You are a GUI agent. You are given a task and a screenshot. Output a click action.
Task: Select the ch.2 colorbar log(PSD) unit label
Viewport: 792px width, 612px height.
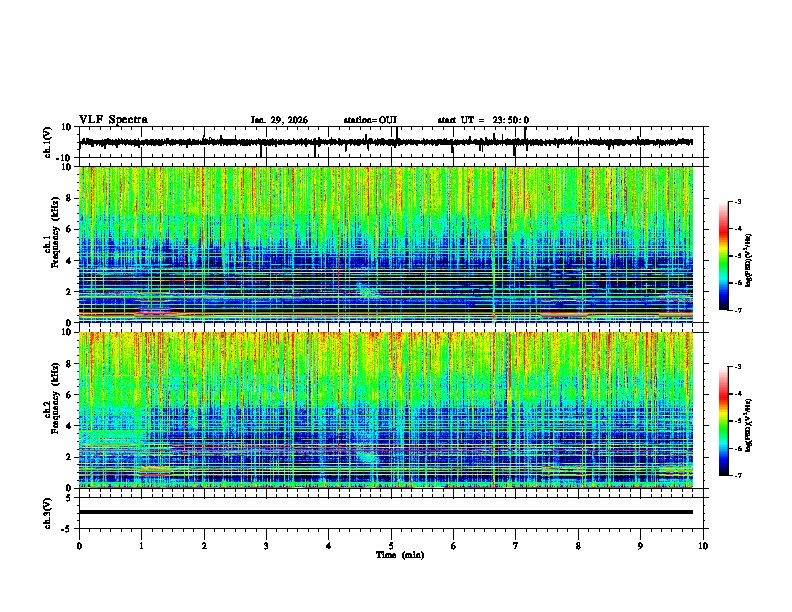[x=749, y=425]
